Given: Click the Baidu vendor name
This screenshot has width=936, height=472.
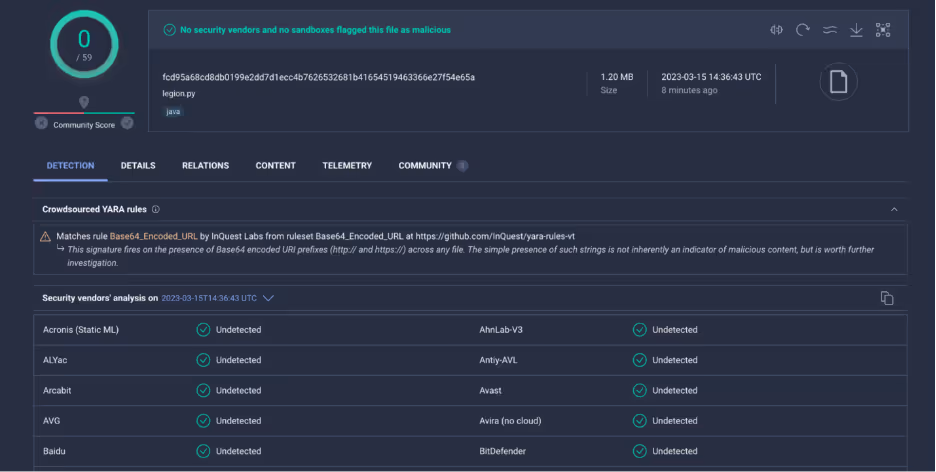Looking at the screenshot, I should pyautogui.click(x=54, y=452).
